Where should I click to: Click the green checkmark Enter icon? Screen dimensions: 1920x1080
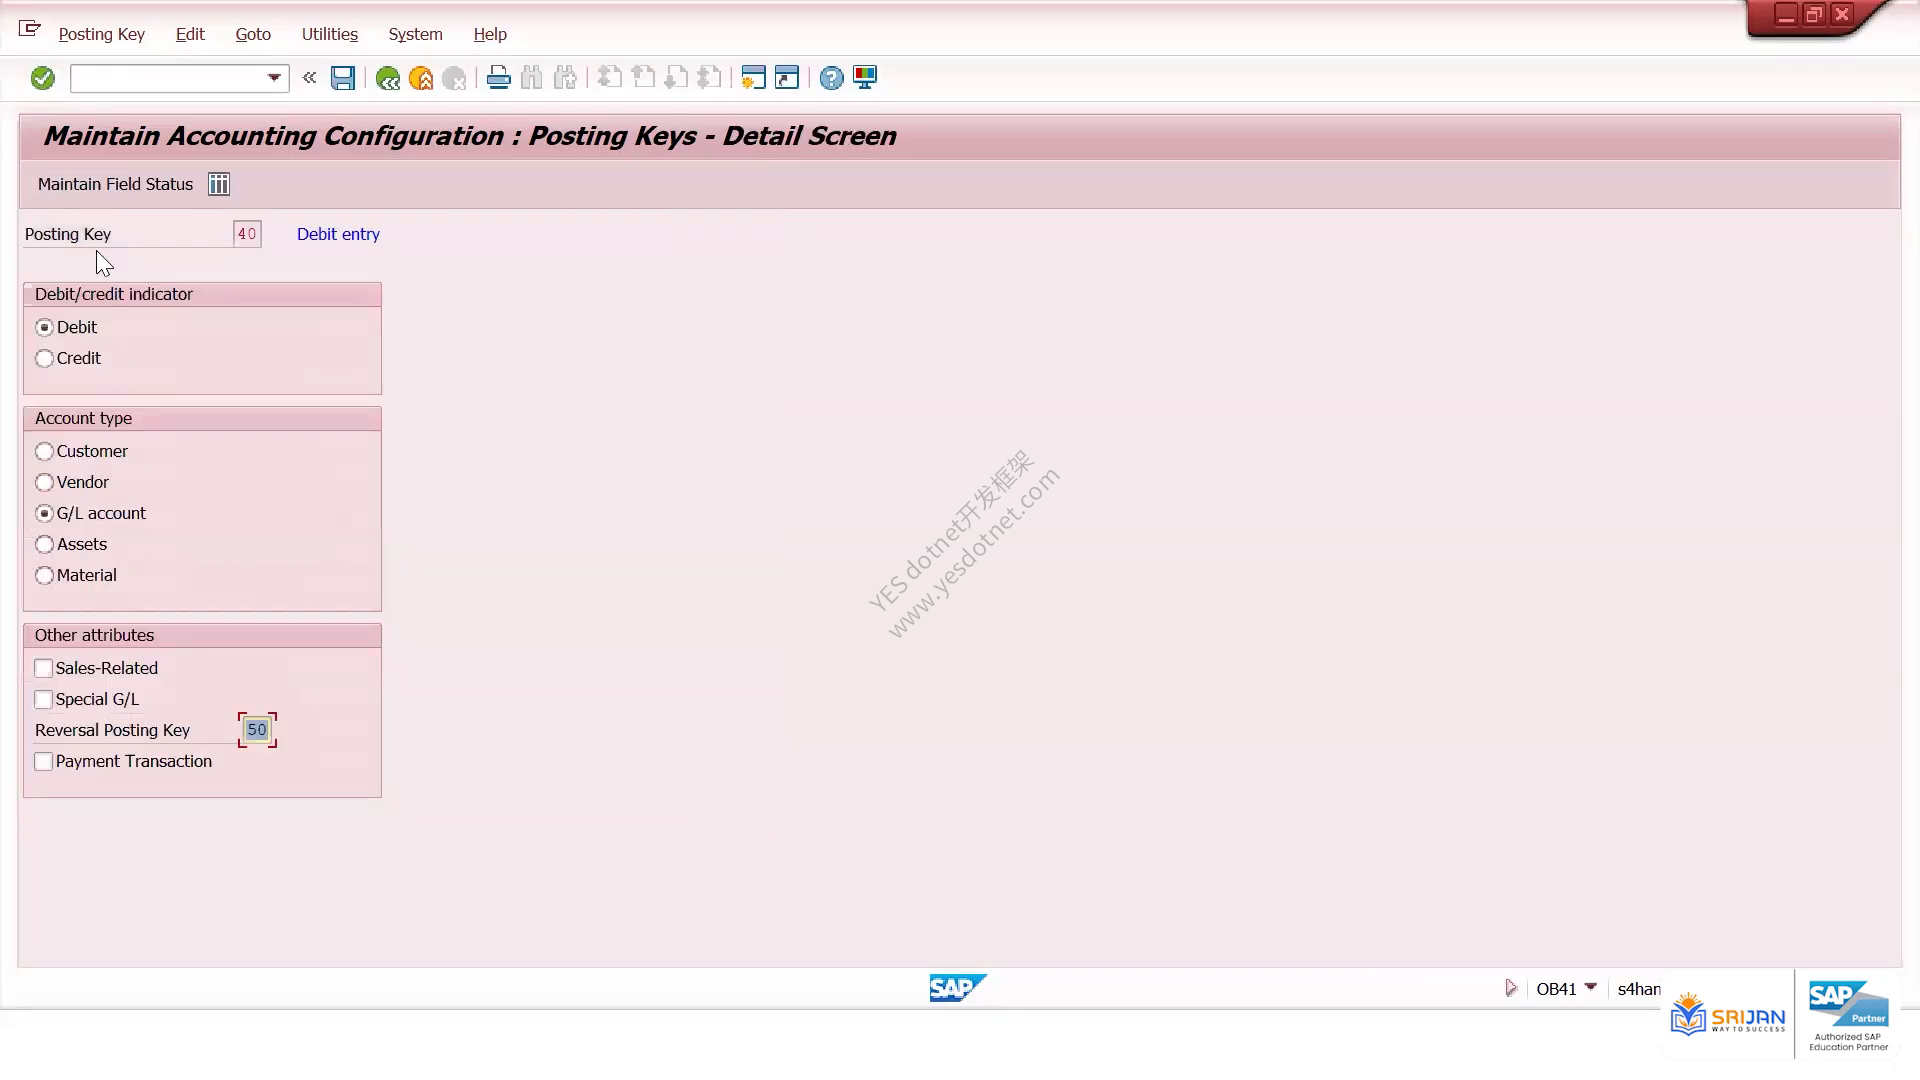[42, 78]
